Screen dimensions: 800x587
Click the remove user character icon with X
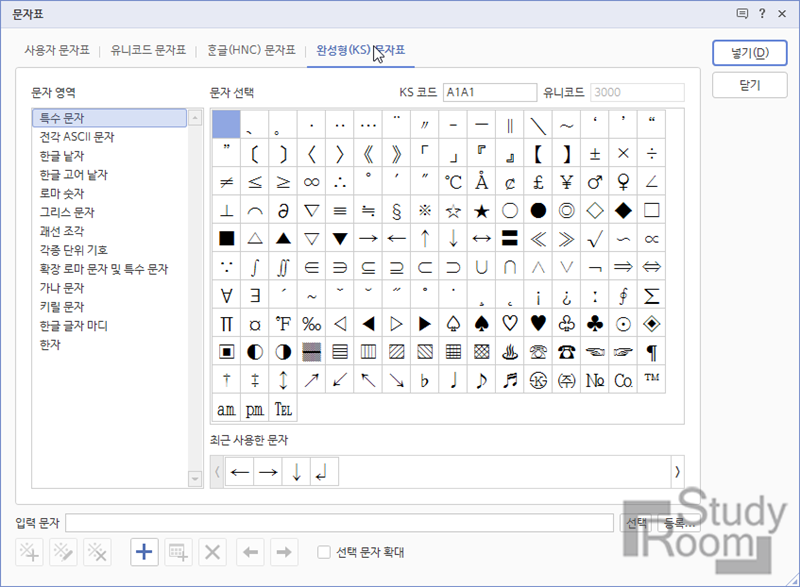97,552
